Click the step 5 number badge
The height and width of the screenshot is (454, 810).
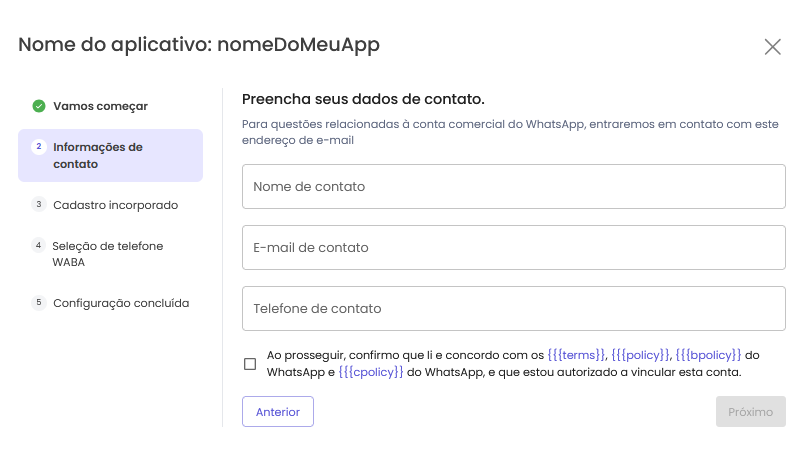click(x=39, y=302)
